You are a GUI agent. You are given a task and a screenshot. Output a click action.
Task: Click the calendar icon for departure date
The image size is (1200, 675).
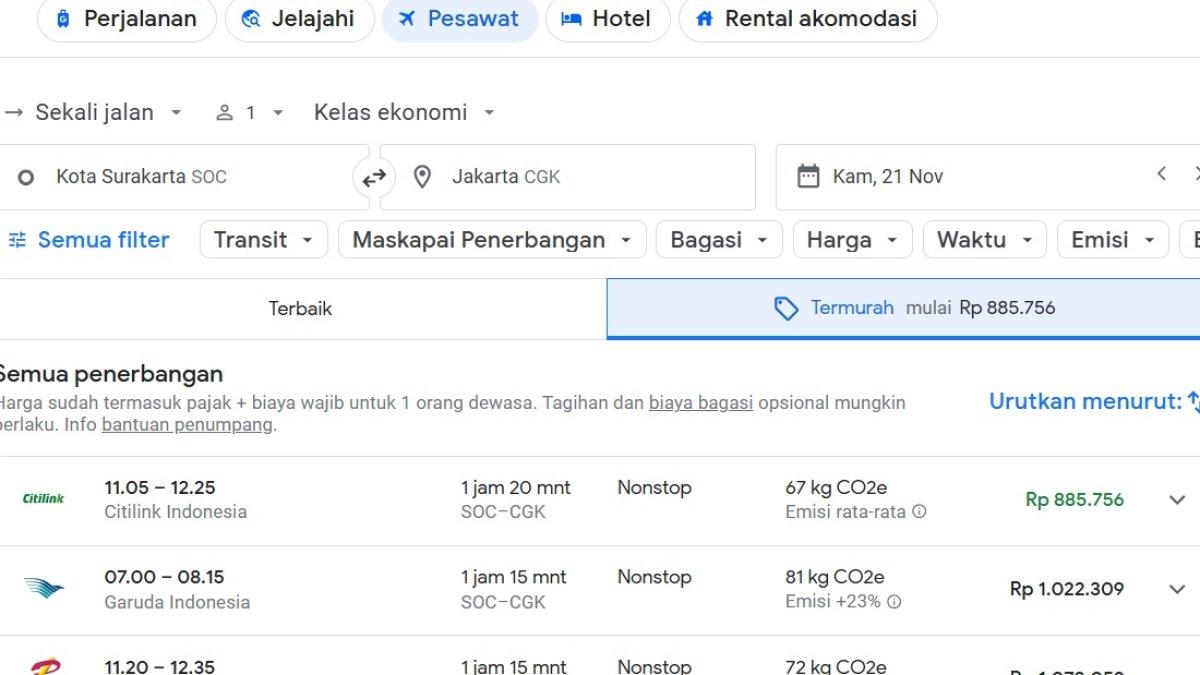[808, 177]
